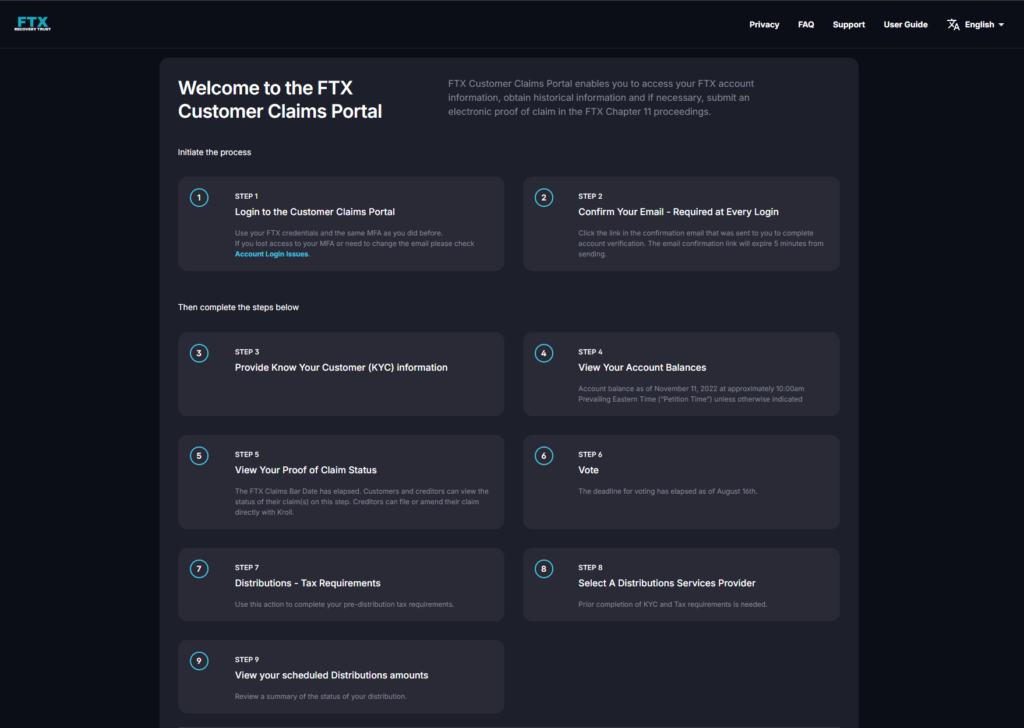Click the 'STEP 2' label

pos(590,197)
